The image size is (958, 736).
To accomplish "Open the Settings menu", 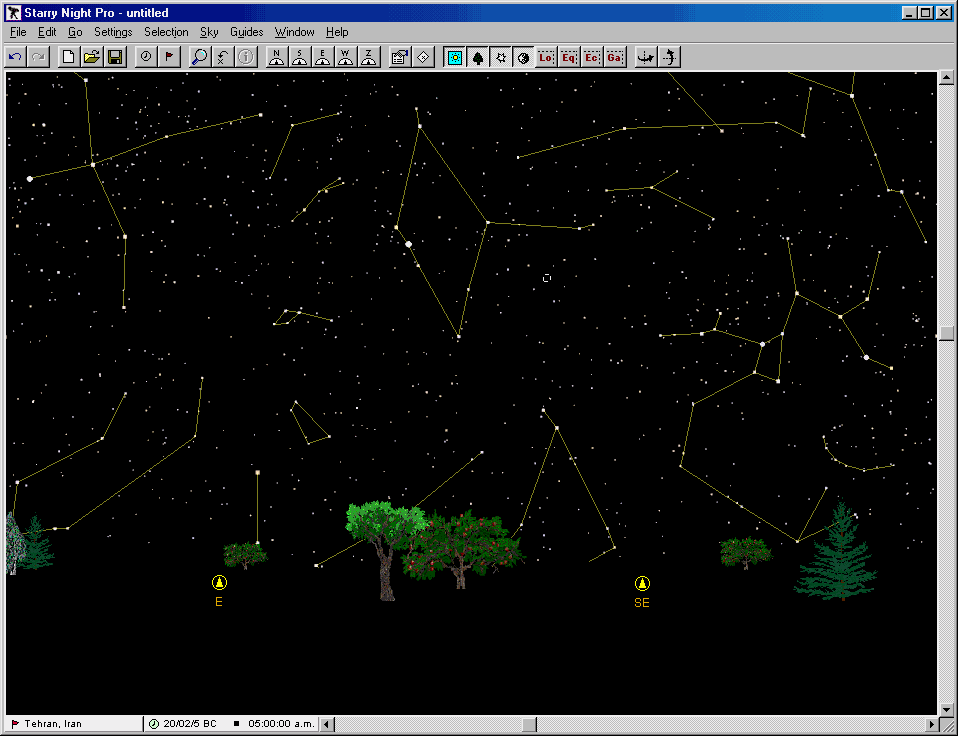I will (113, 32).
